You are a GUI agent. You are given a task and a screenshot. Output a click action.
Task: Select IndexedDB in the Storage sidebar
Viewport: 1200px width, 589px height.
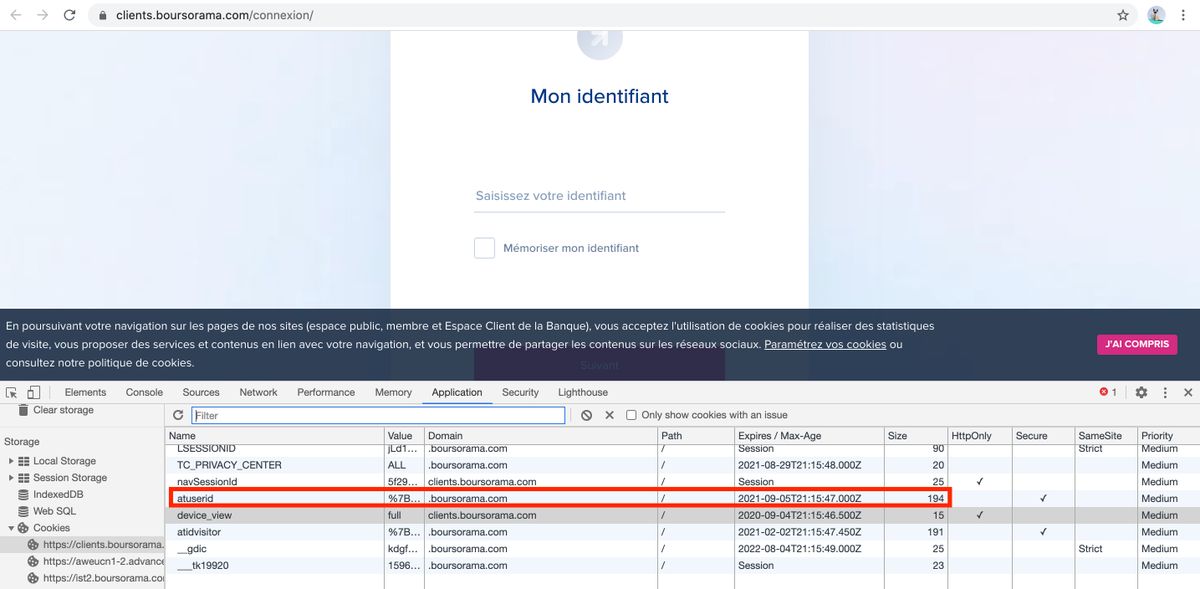pyautogui.click(x=56, y=494)
